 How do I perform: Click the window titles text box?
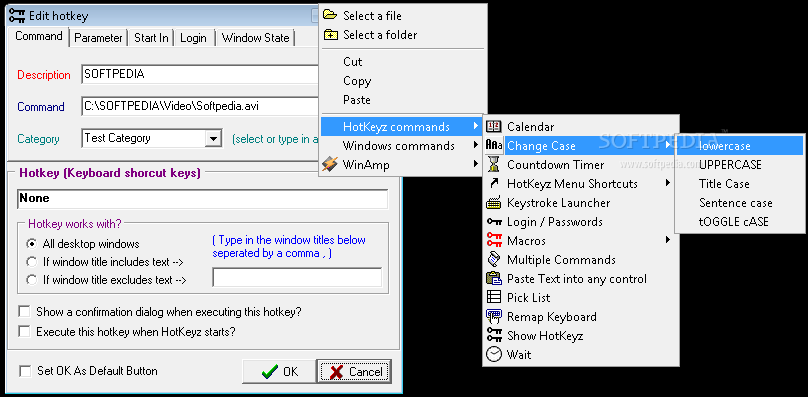[x=297, y=277]
